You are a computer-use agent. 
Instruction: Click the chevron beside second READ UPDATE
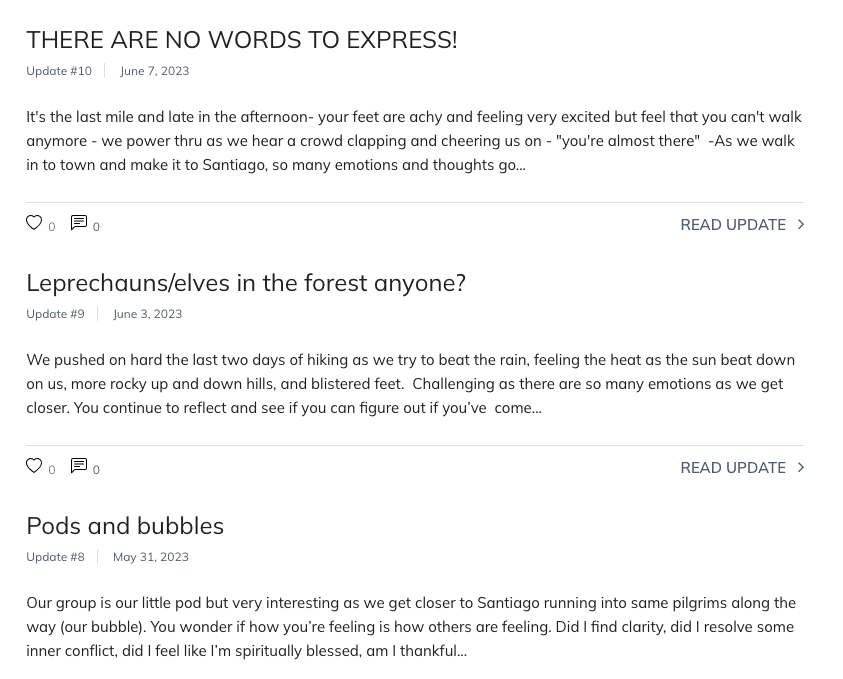point(801,468)
